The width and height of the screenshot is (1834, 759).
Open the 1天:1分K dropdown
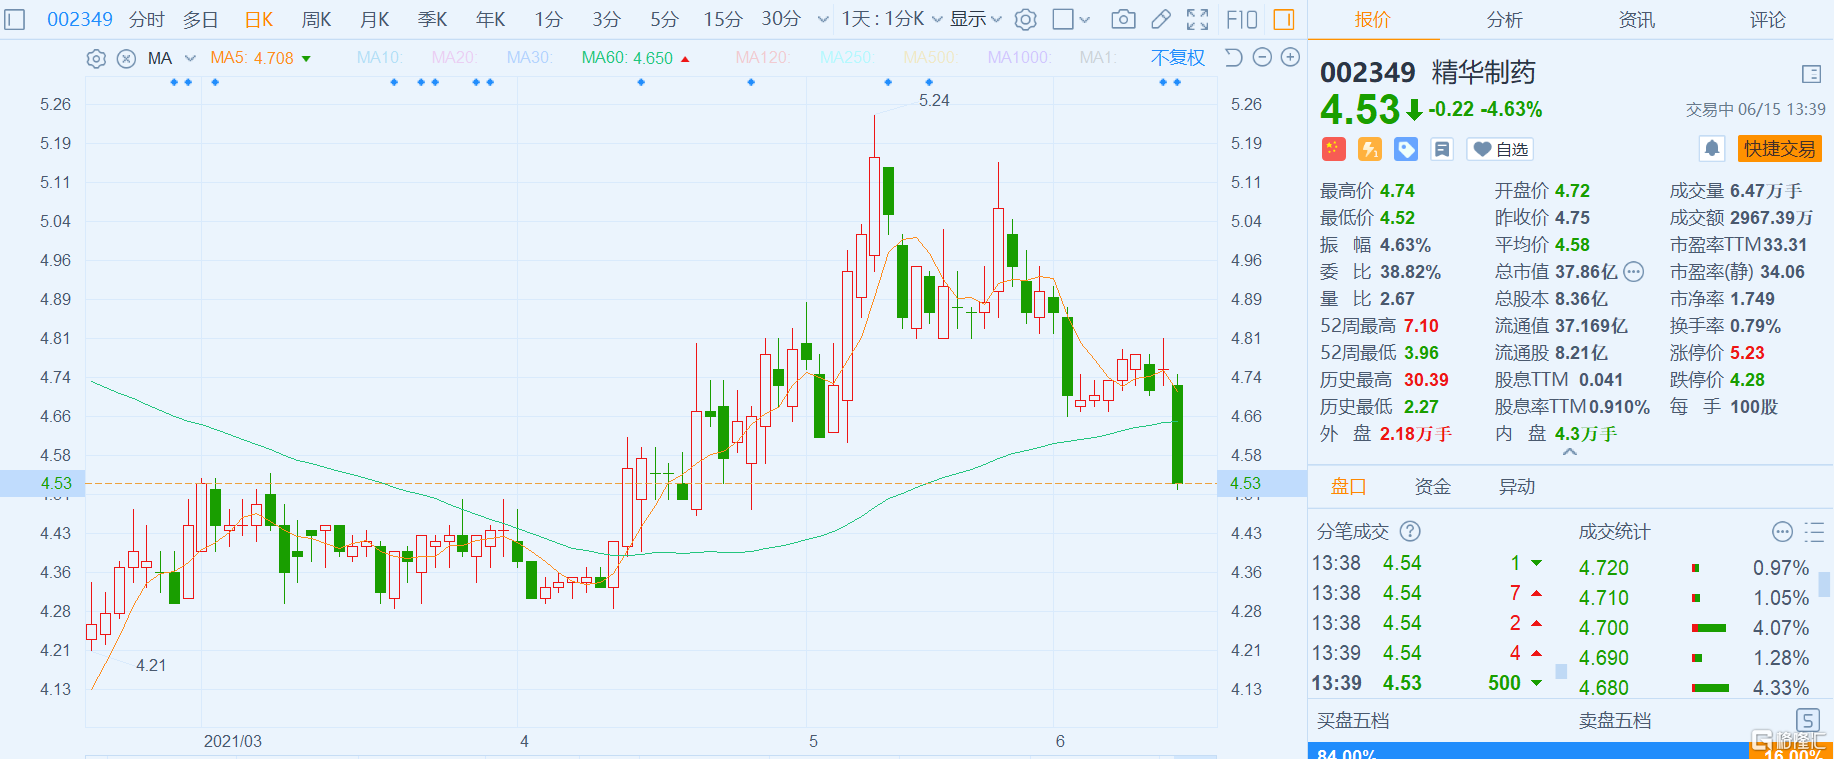pyautogui.click(x=892, y=19)
